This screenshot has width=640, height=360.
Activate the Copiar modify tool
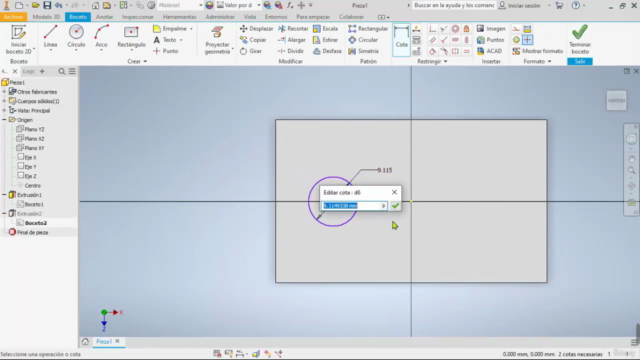pyautogui.click(x=253, y=40)
